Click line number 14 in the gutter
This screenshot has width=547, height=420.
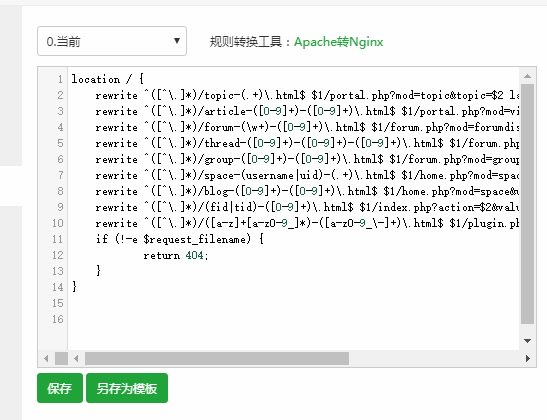(58, 287)
